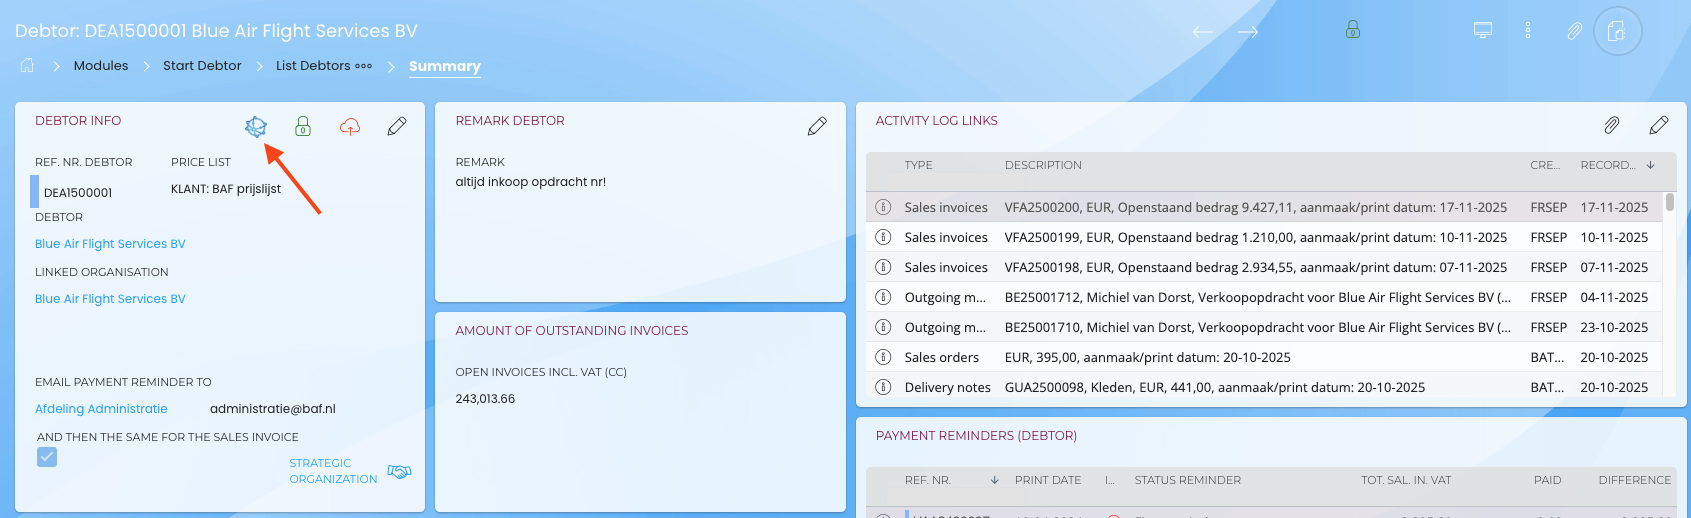Edit the Remark Debtor panel
Image resolution: width=1691 pixels, height=518 pixels.
coord(817,126)
